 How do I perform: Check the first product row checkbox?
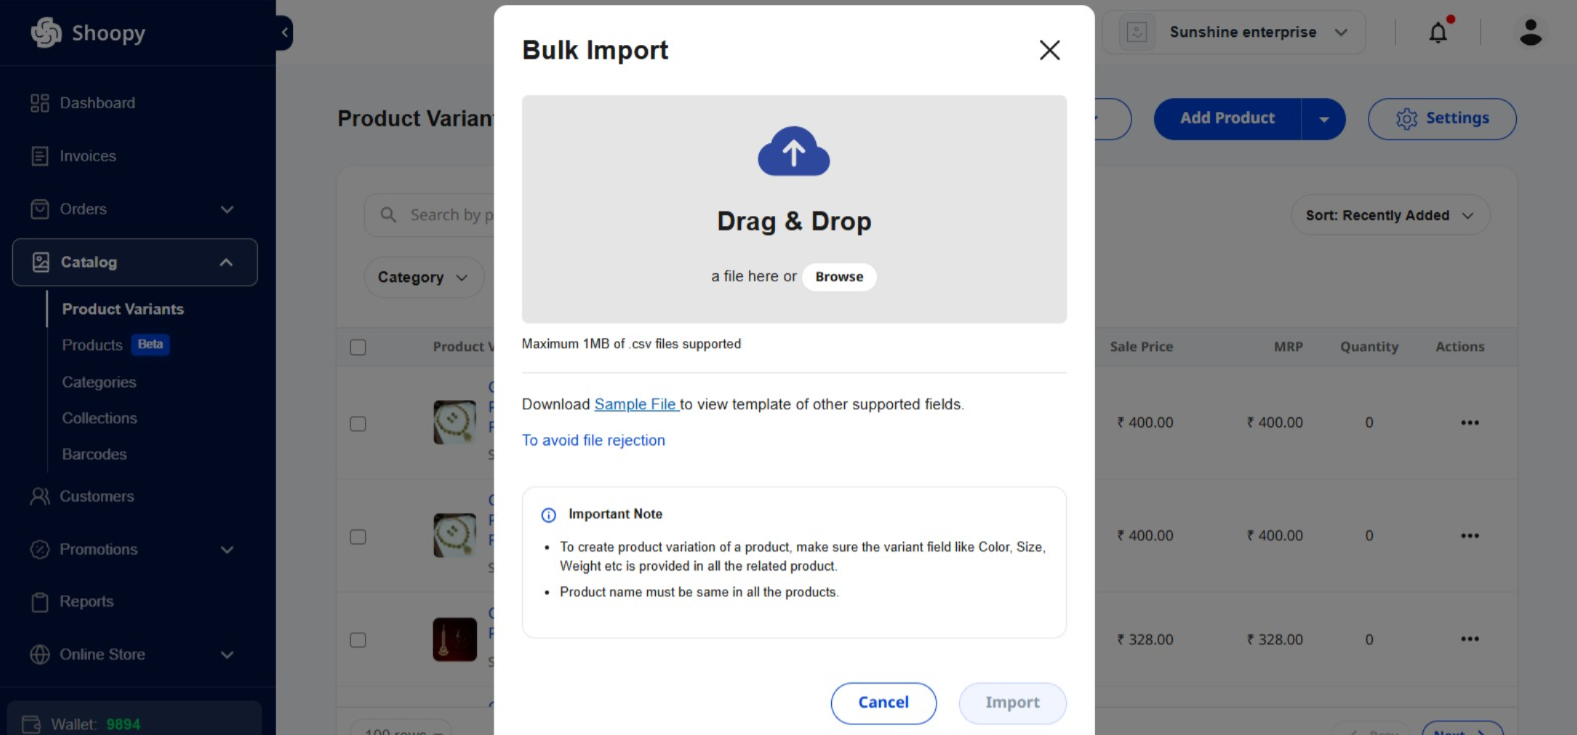point(358,423)
